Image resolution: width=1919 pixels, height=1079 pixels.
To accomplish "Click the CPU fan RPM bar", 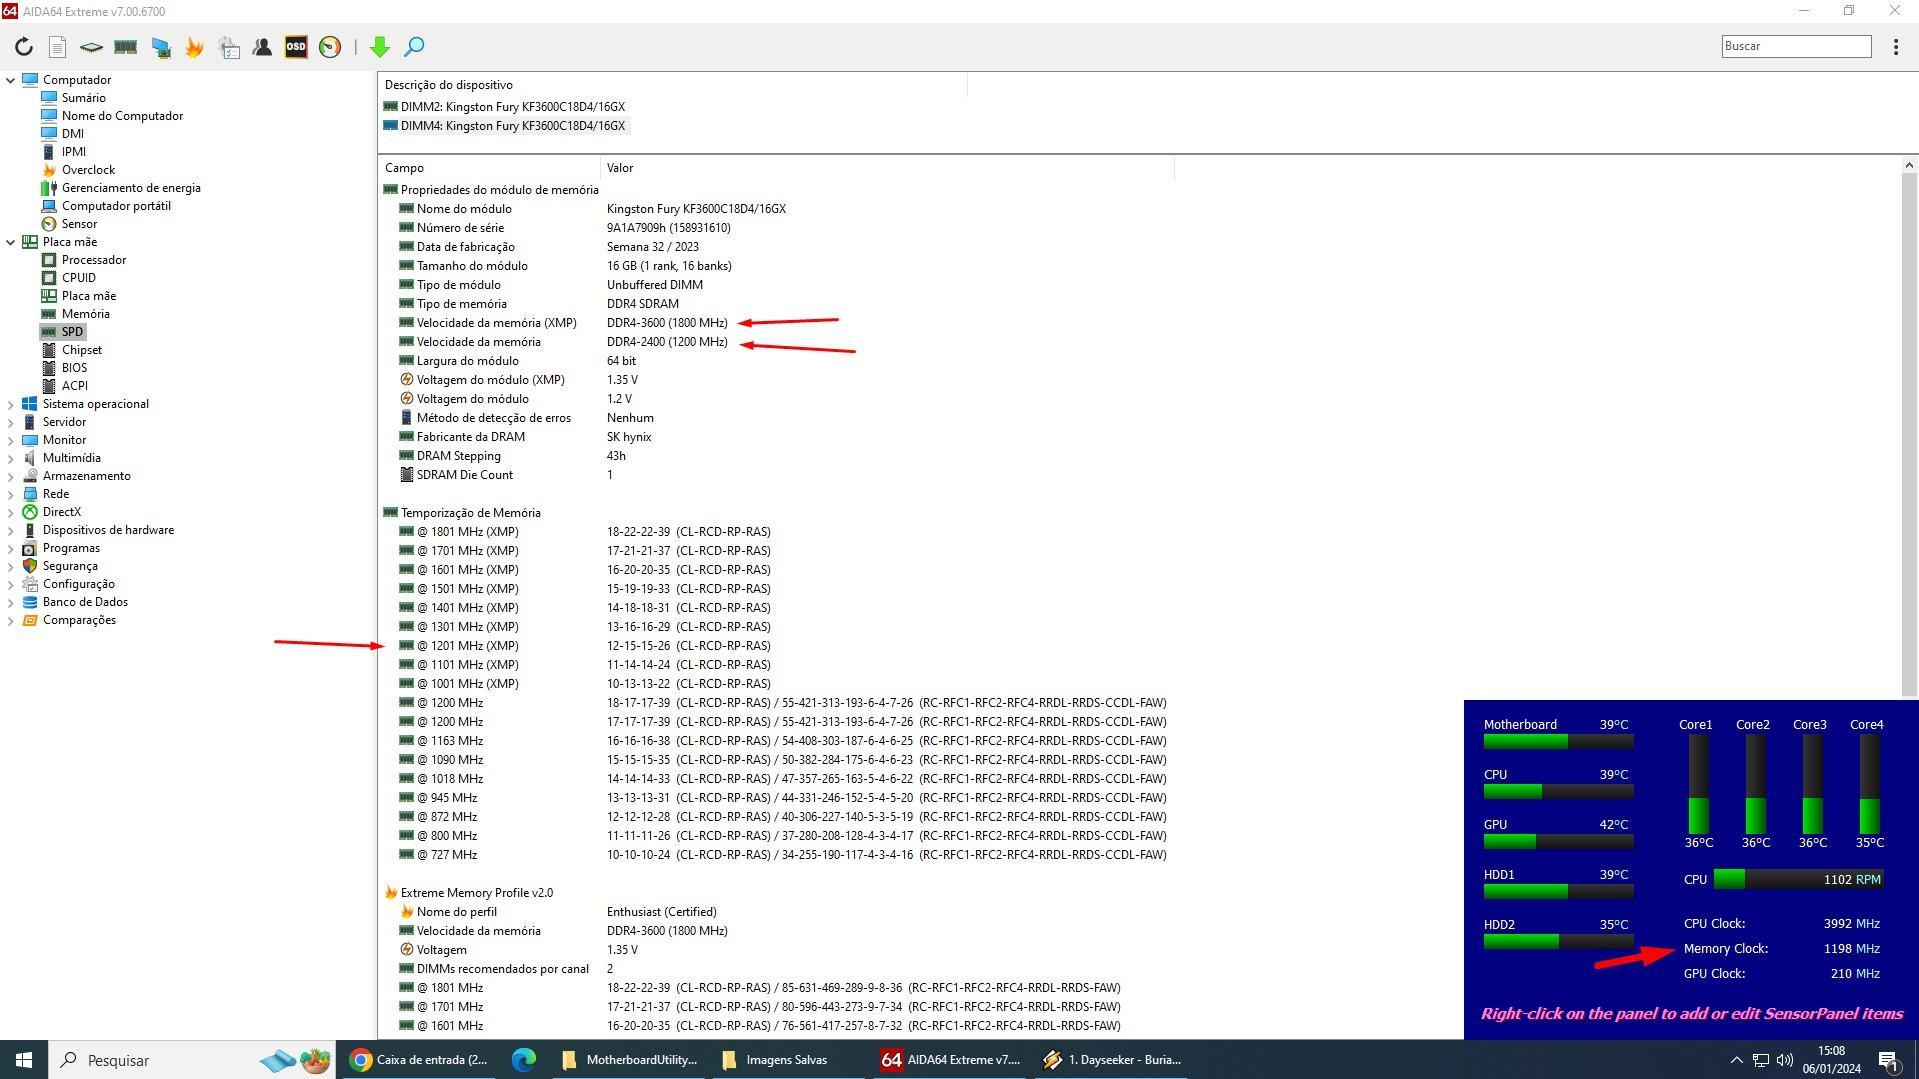I will 1798,880.
